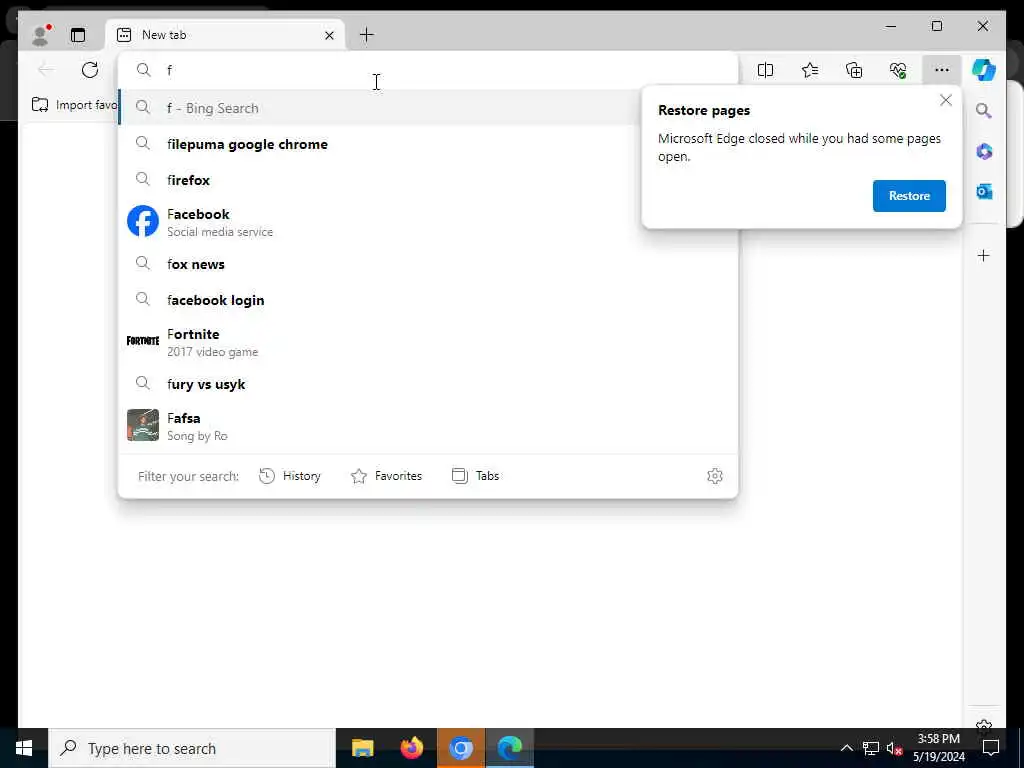
Task: Open File Explorer from taskbar
Action: tap(362, 748)
